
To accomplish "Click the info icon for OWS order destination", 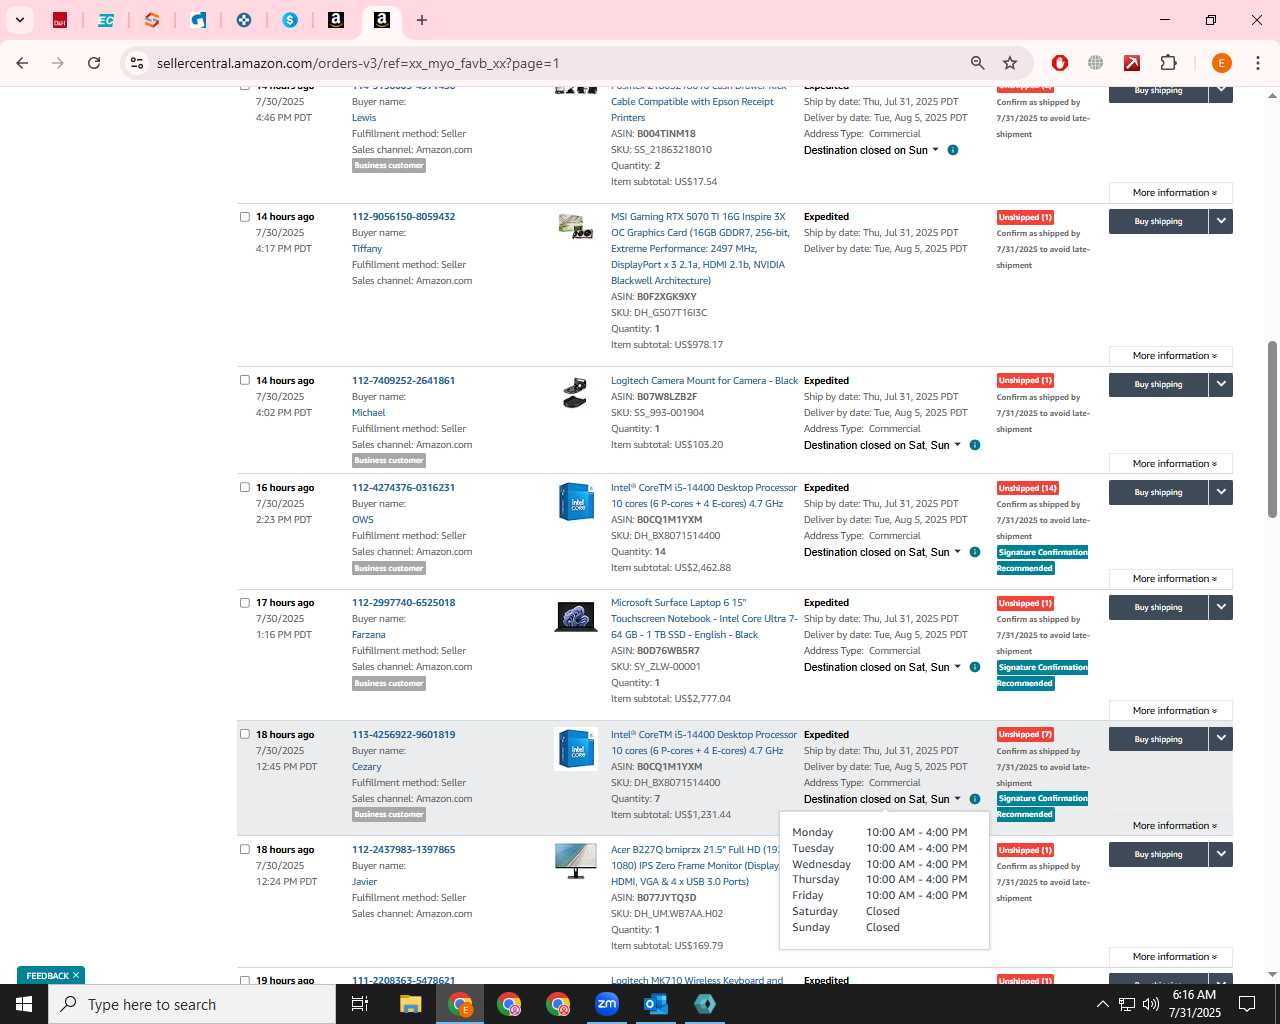I will pos(975,552).
